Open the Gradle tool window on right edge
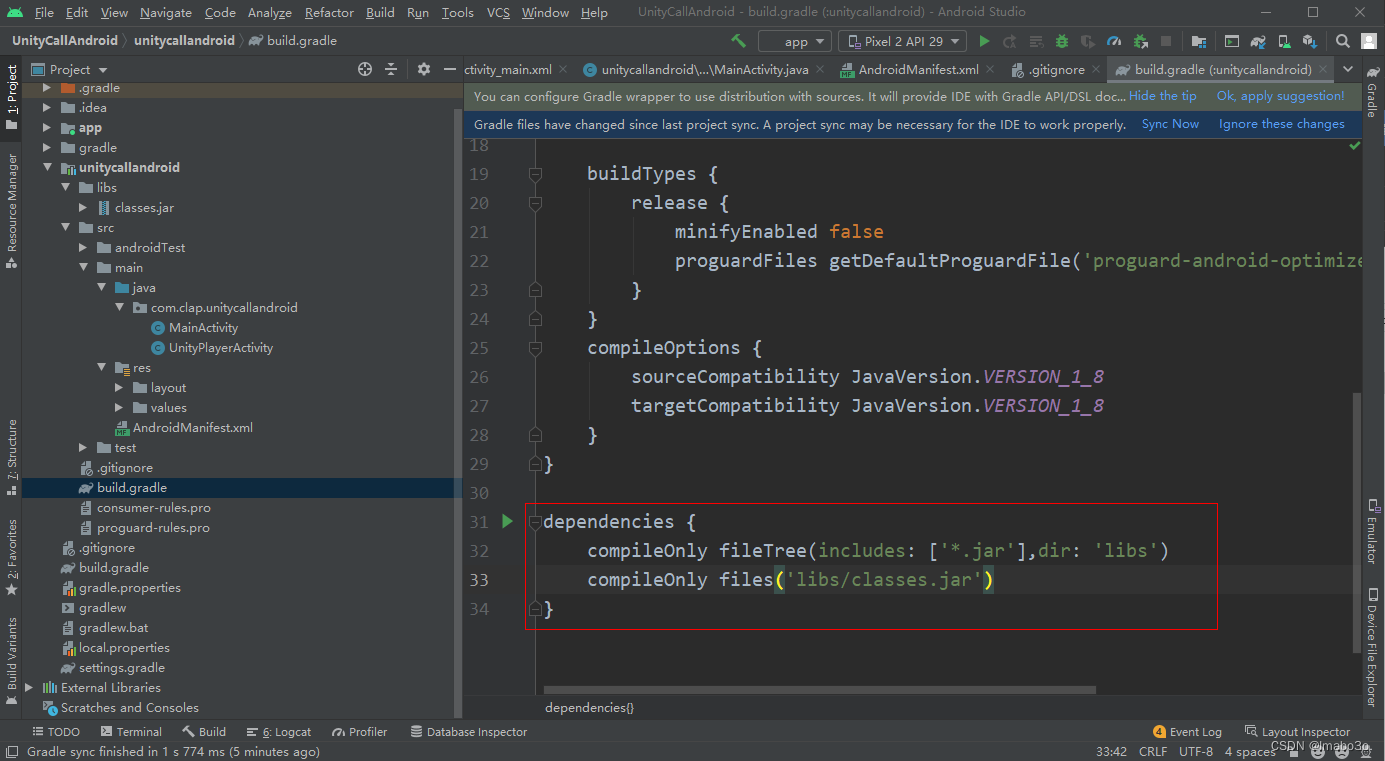Viewport: 1385px width, 761px height. (x=1372, y=92)
